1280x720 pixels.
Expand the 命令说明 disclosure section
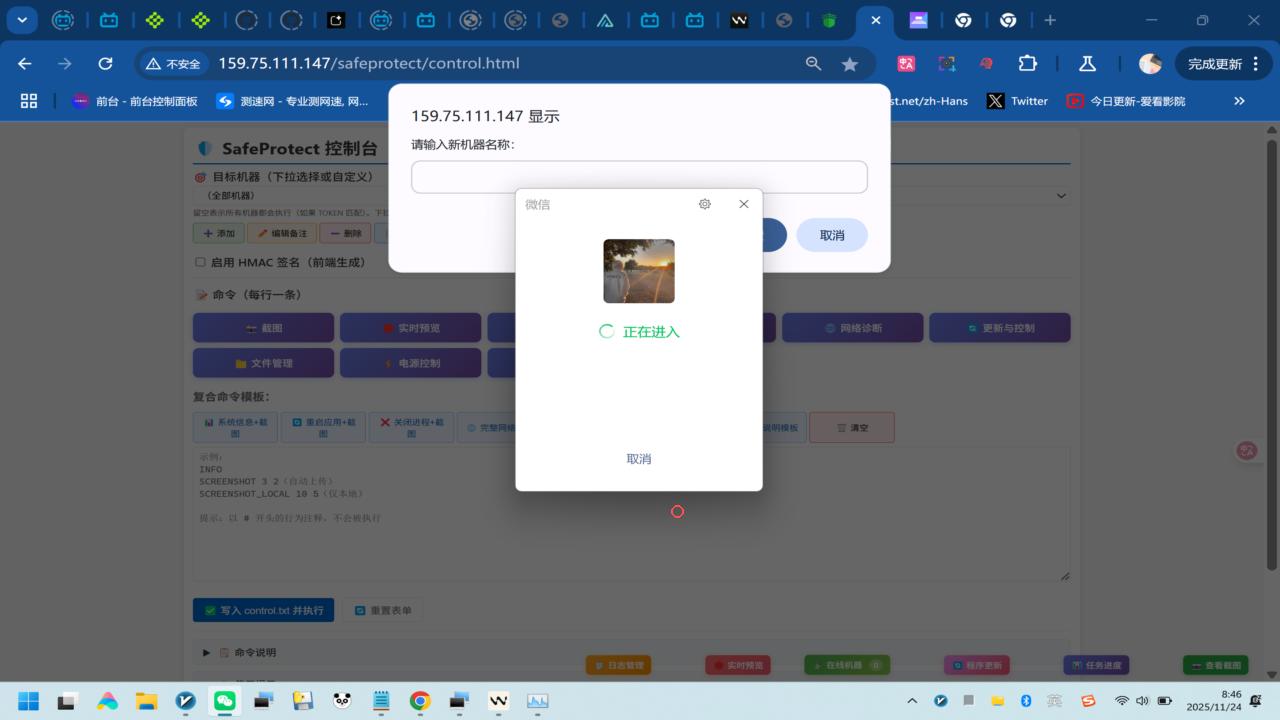(207, 653)
